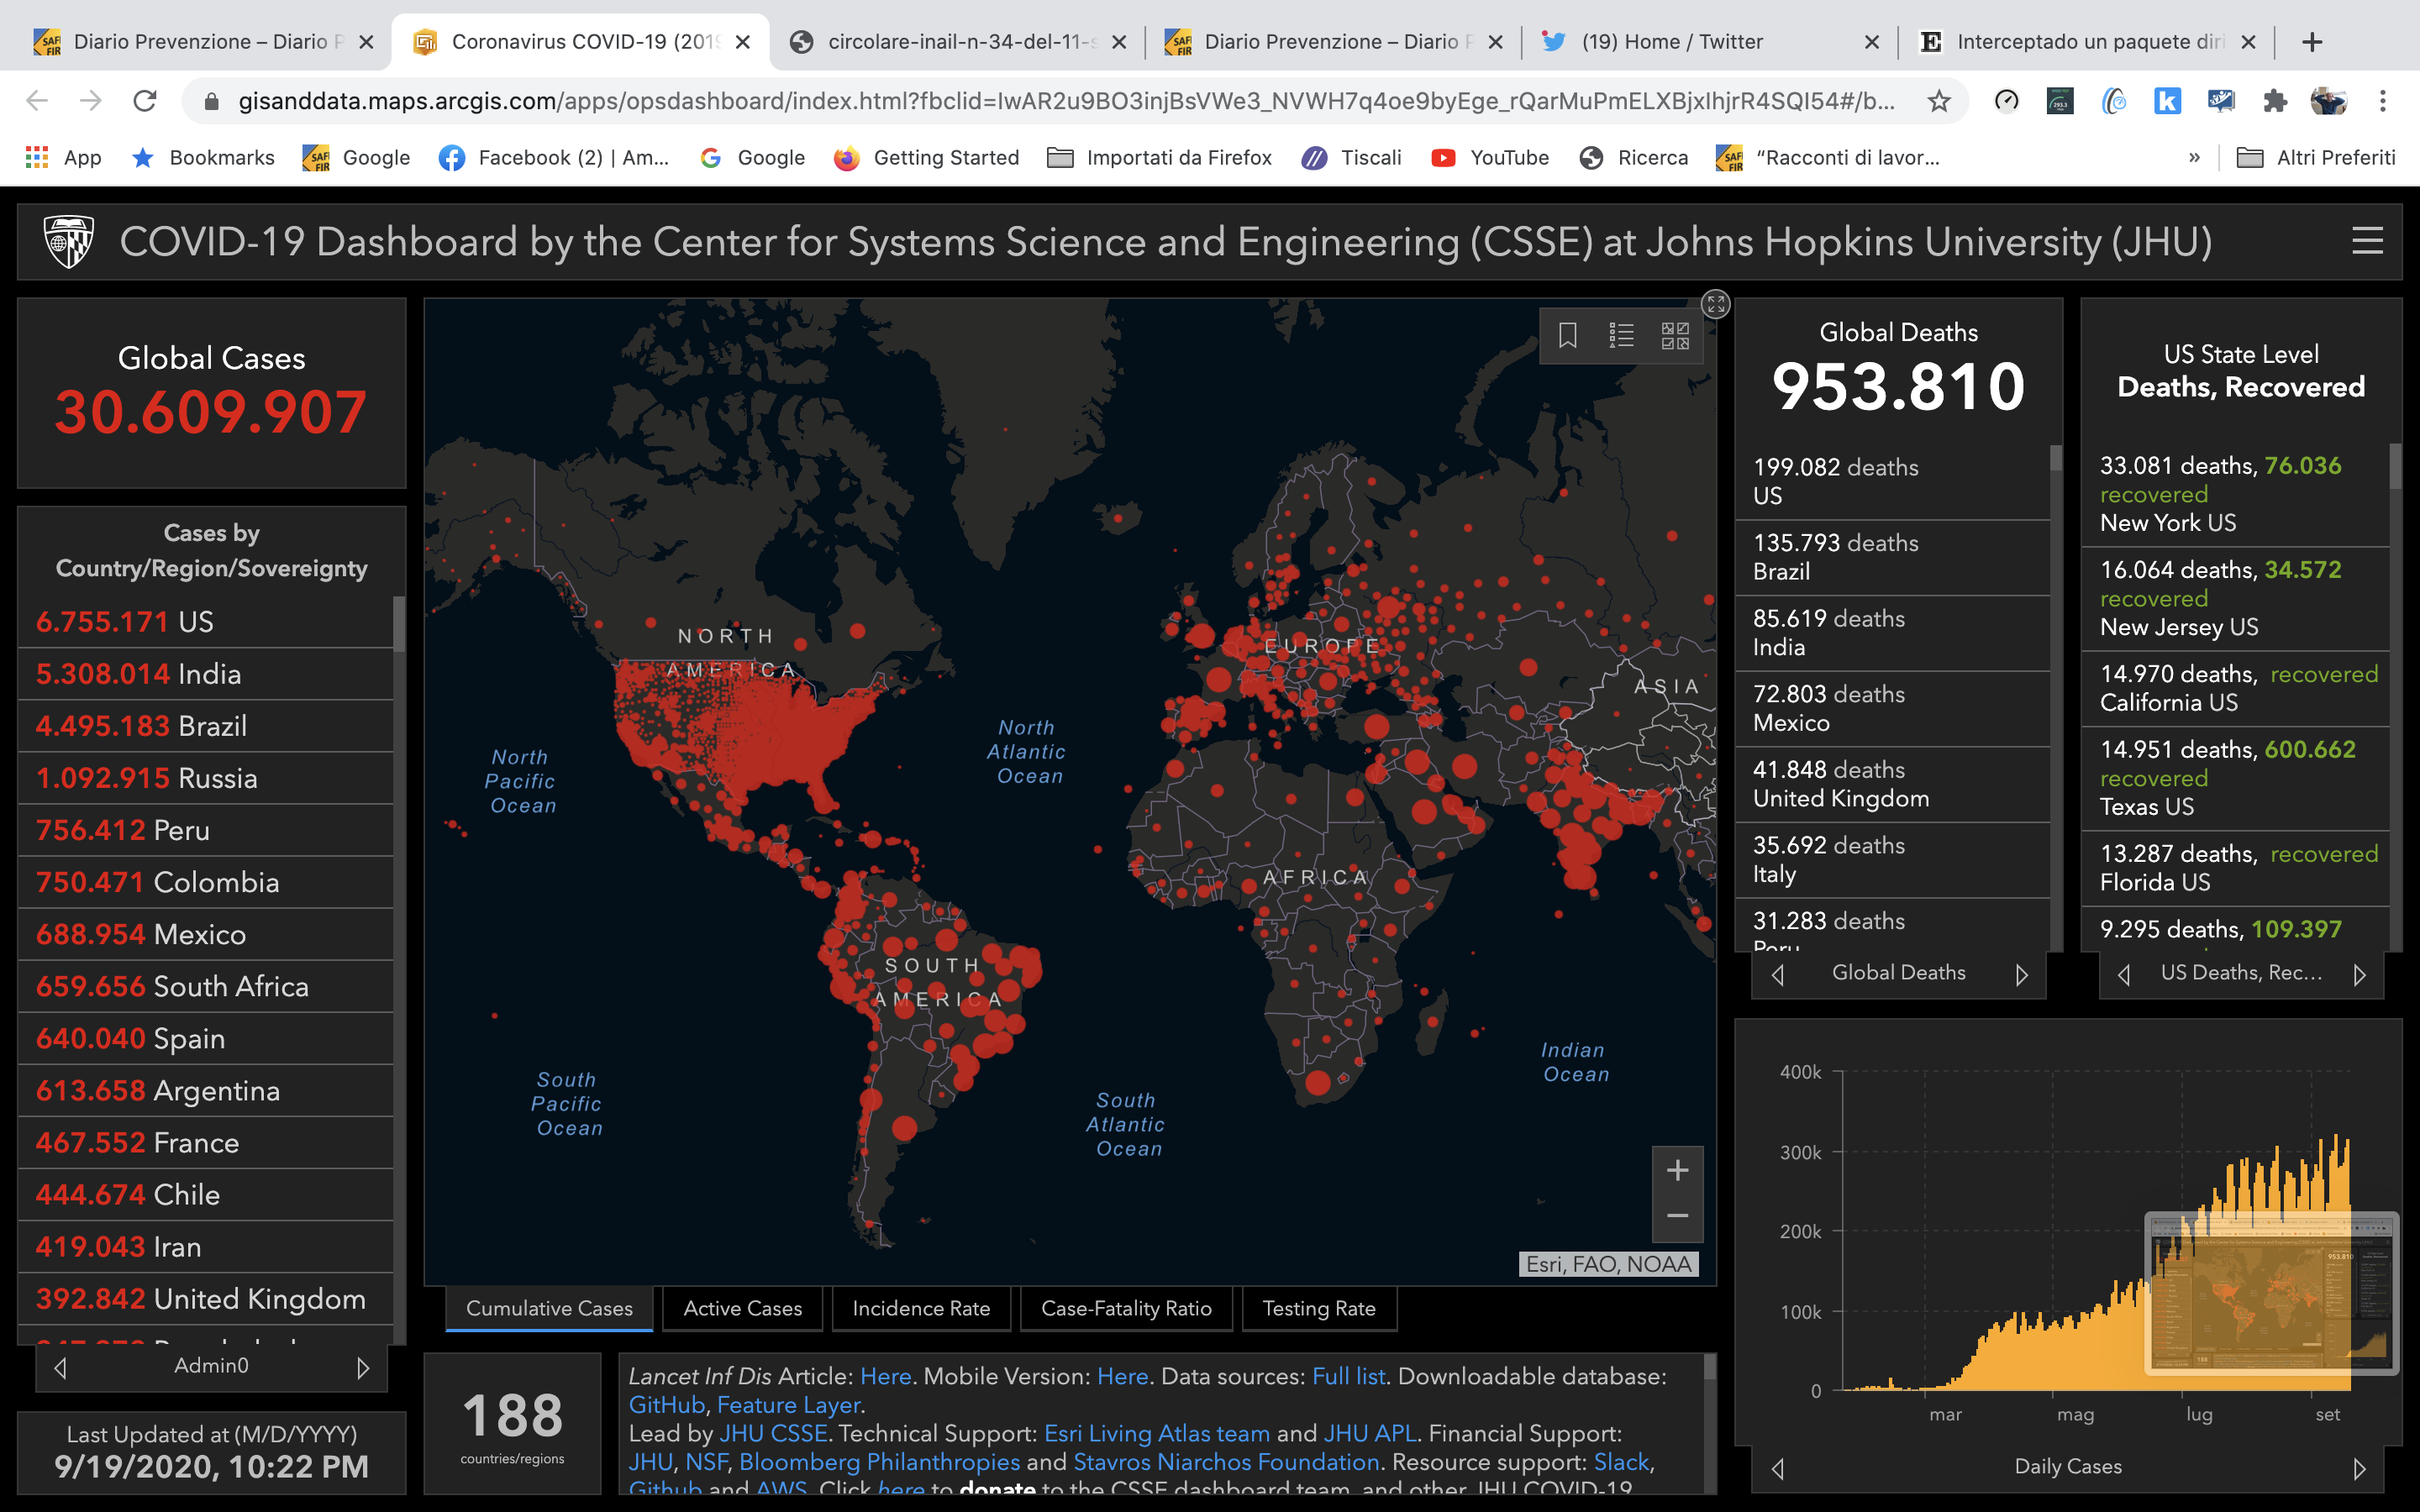Image resolution: width=2420 pixels, height=1512 pixels.
Task: Select 41.848 deaths United Kingdom row
Action: pyautogui.click(x=1892, y=784)
